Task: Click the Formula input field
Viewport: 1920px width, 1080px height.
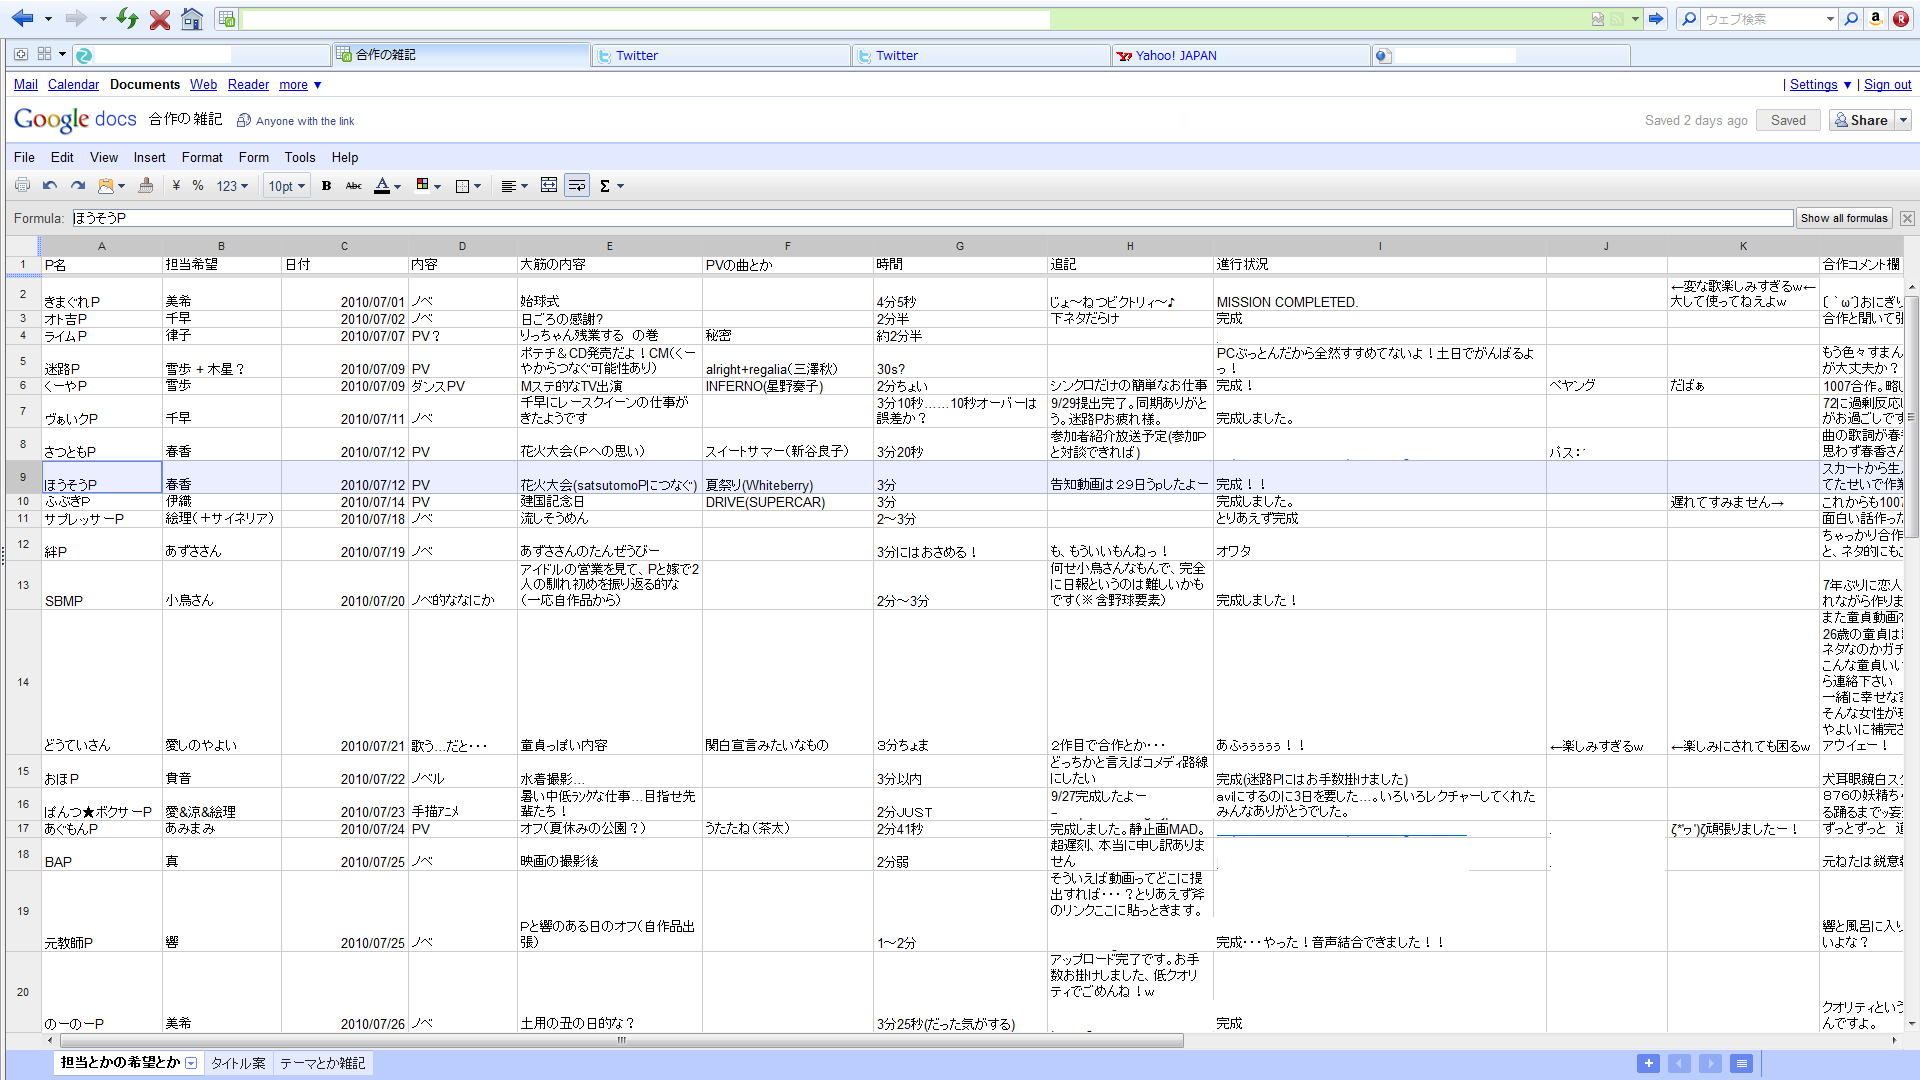Action: click(930, 218)
